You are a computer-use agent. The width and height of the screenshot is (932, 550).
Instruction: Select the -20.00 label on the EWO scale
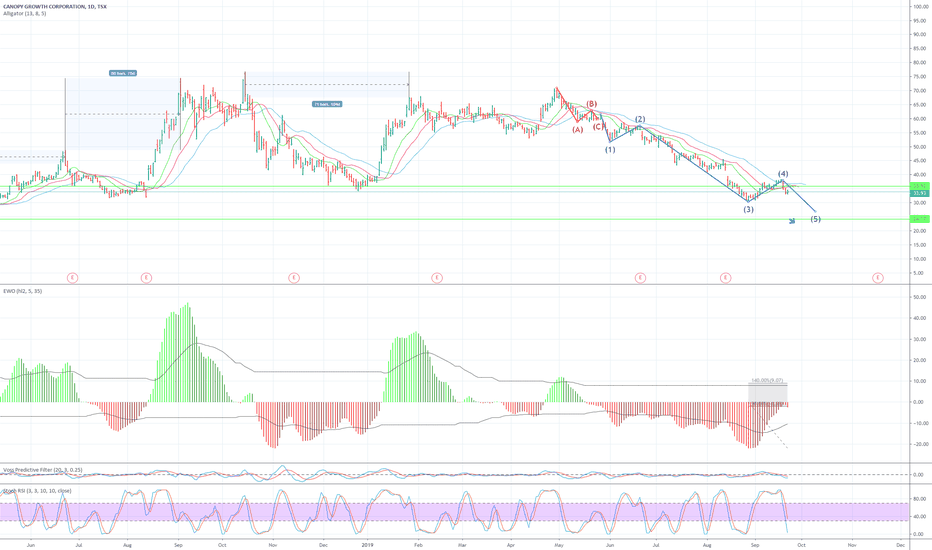[920, 444]
